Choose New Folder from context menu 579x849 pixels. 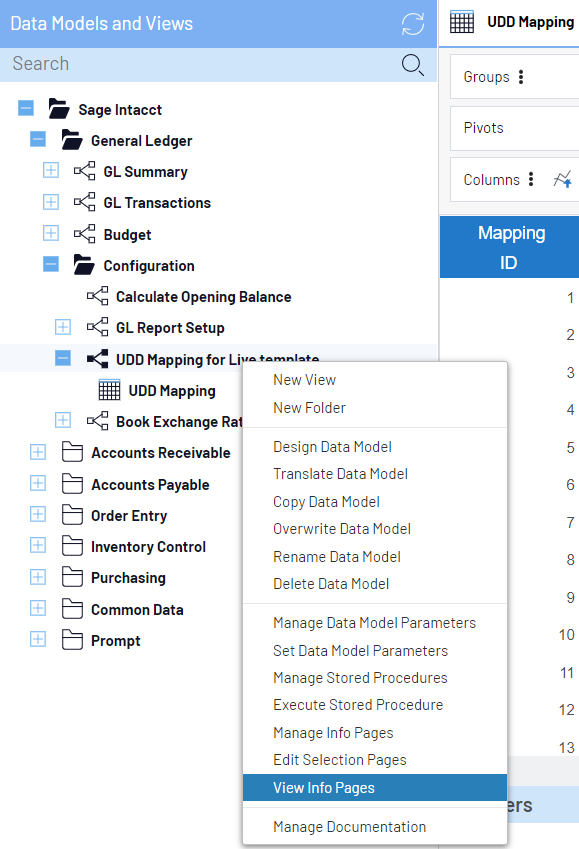pyautogui.click(x=375, y=408)
